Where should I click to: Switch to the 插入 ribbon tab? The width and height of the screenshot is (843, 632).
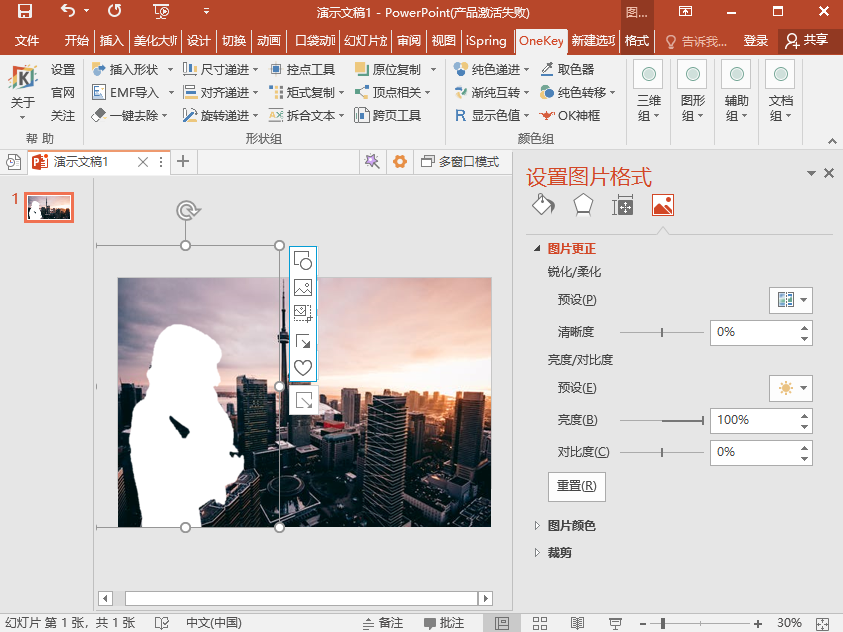111,40
